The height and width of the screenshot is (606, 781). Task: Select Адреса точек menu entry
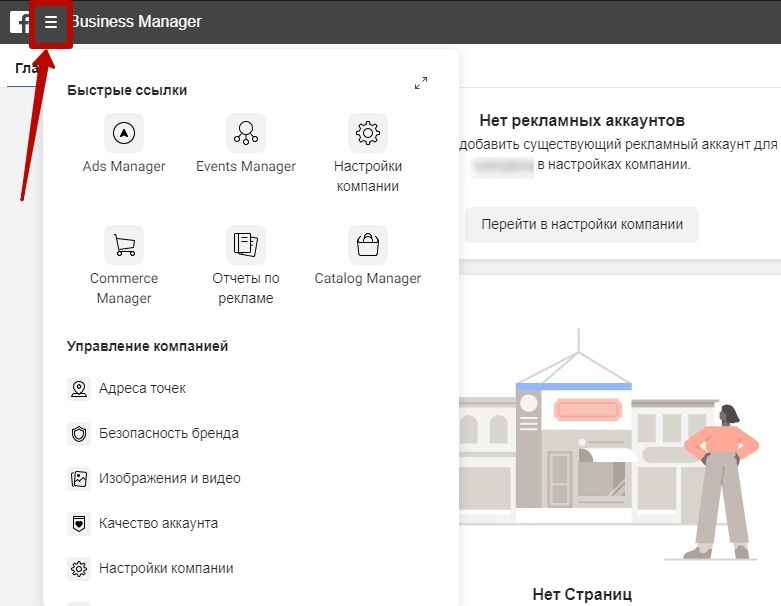tap(142, 388)
